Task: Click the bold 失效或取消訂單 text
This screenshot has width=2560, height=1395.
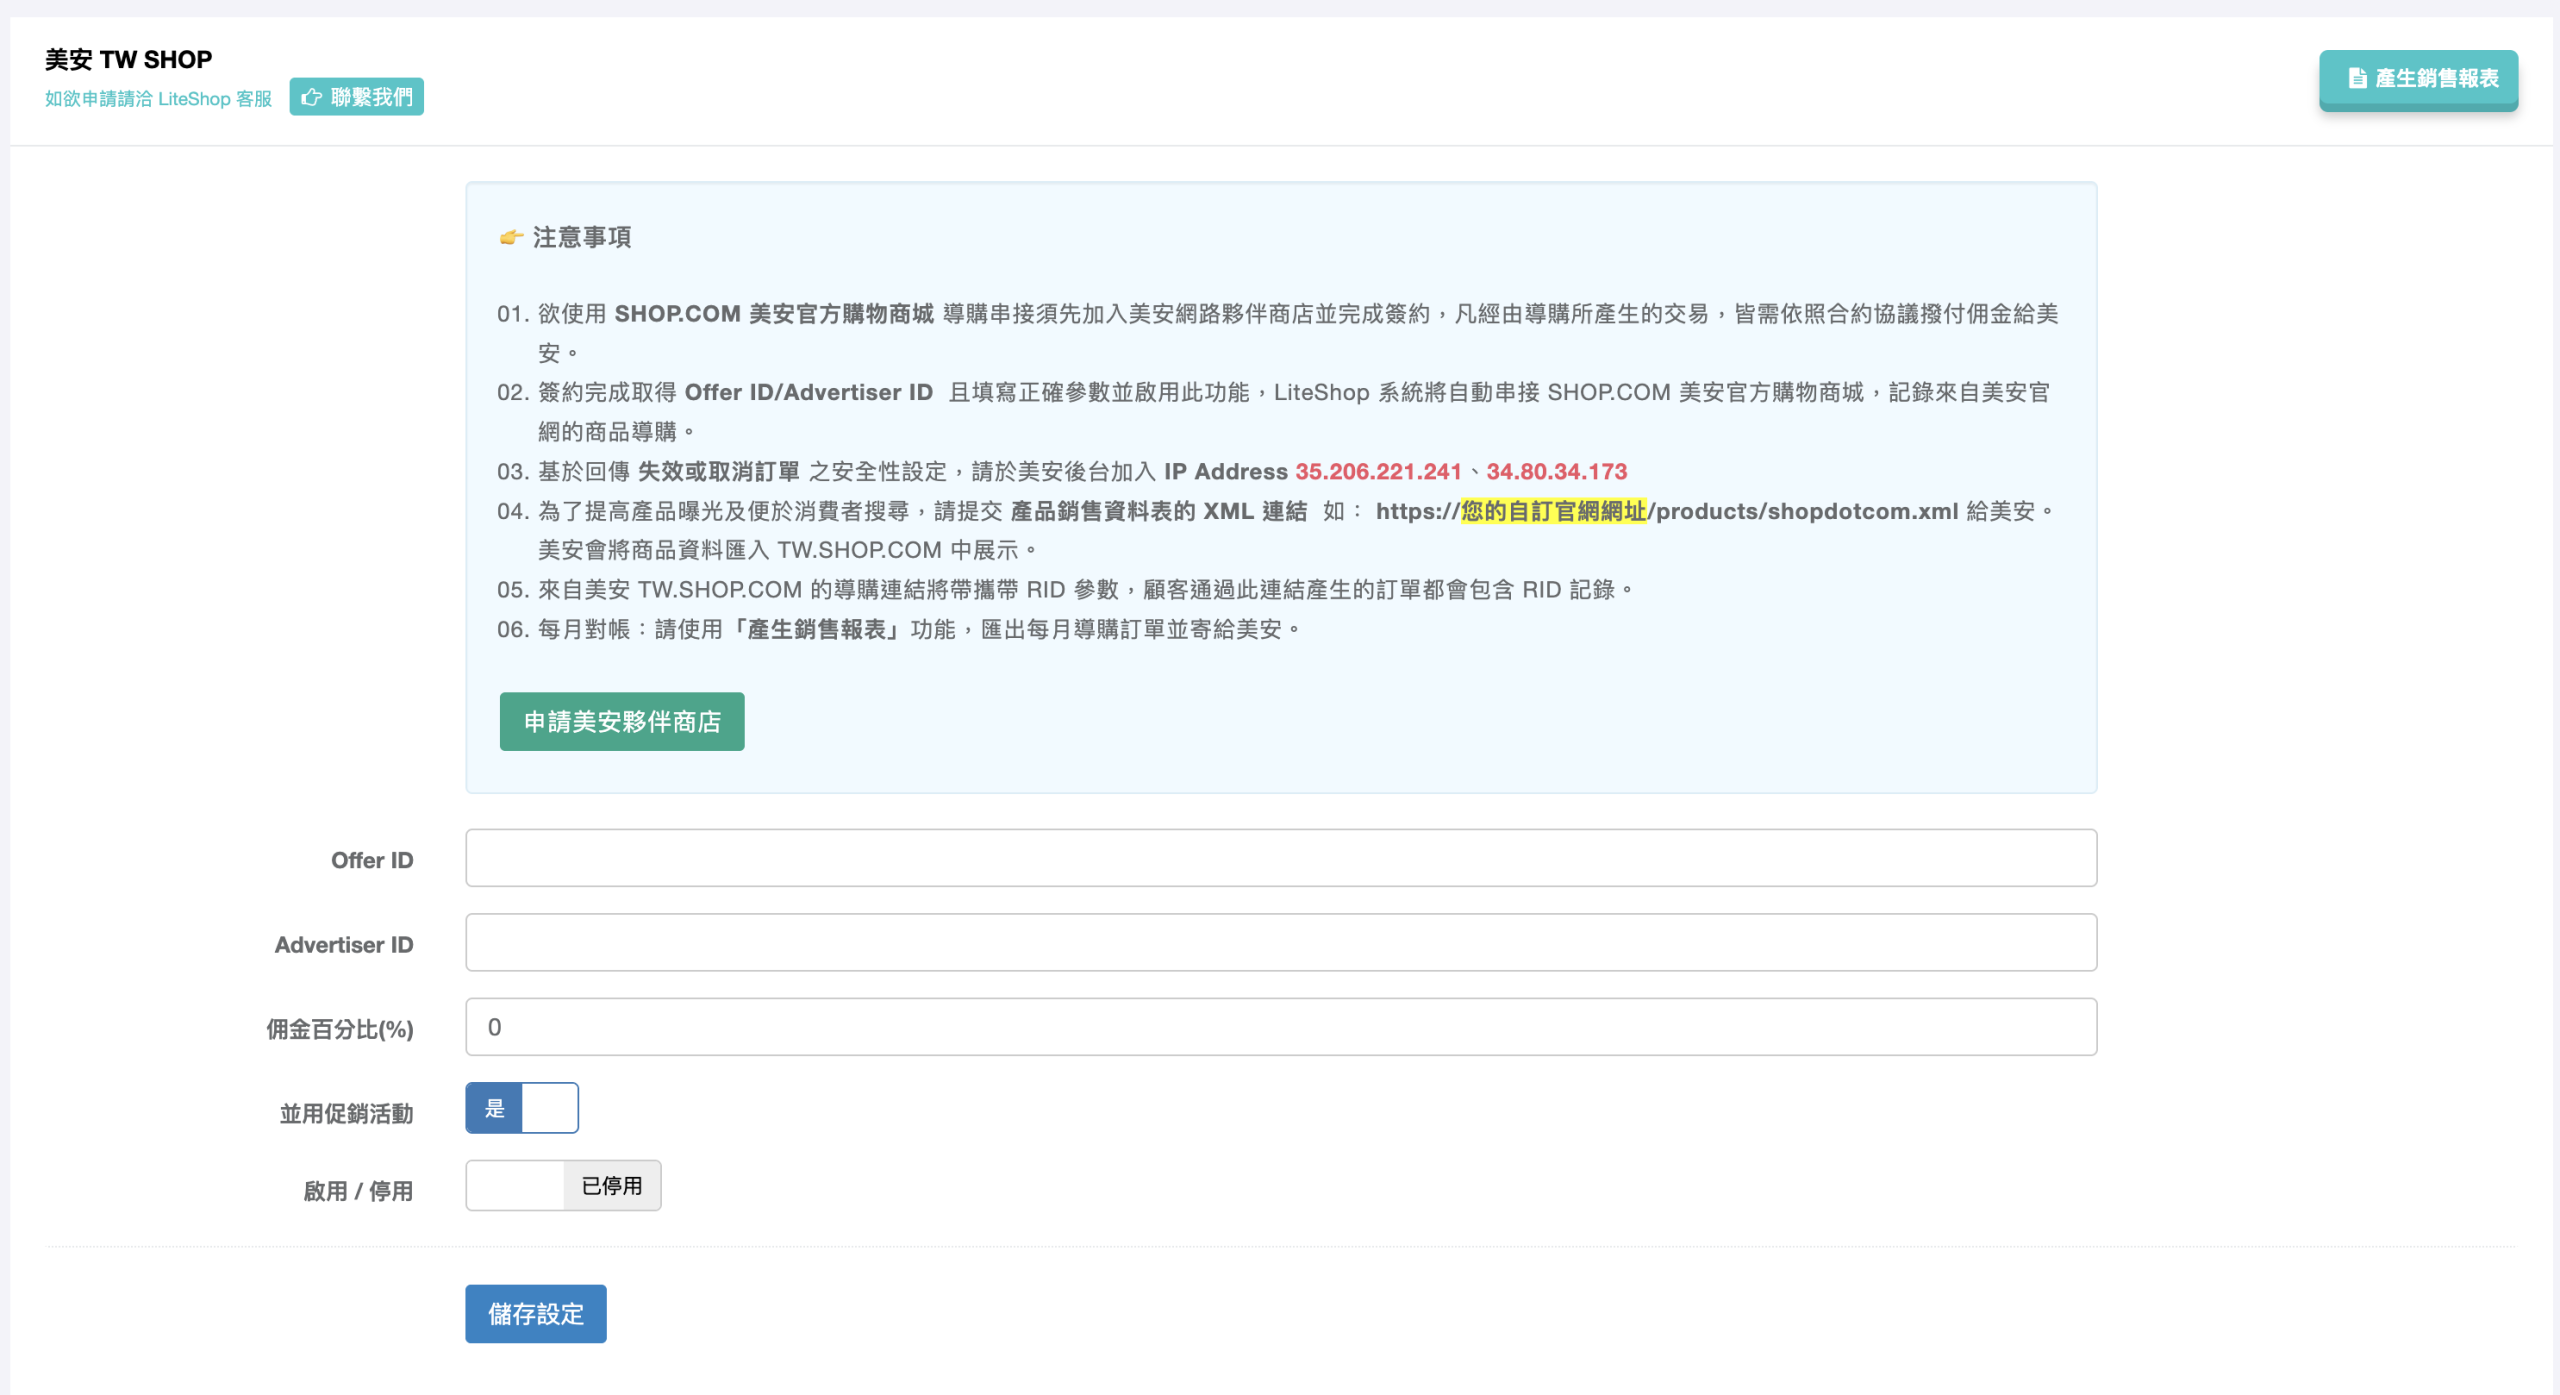Action: click(x=719, y=471)
